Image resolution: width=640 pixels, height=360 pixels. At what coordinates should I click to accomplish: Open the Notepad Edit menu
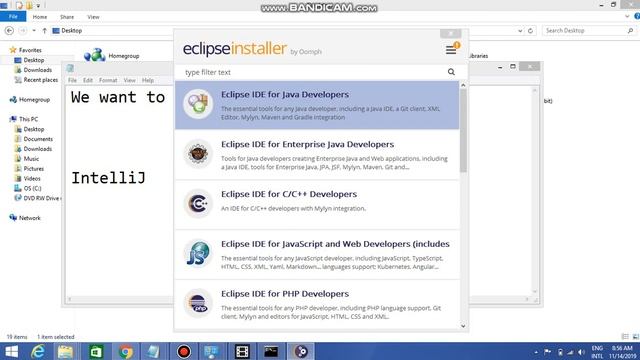tap(88, 80)
